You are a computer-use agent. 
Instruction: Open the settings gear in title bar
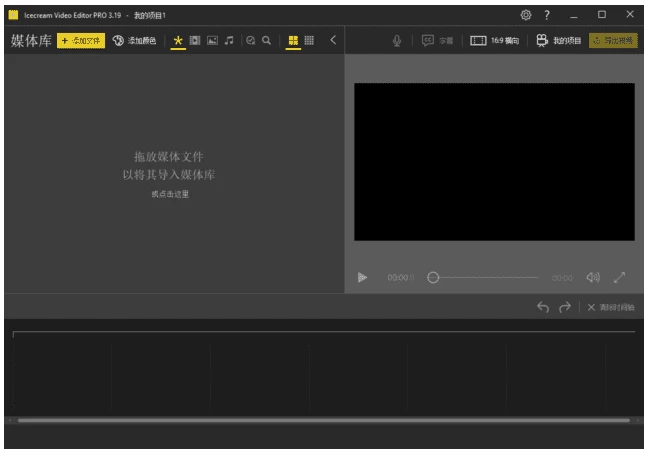pyautogui.click(x=526, y=15)
